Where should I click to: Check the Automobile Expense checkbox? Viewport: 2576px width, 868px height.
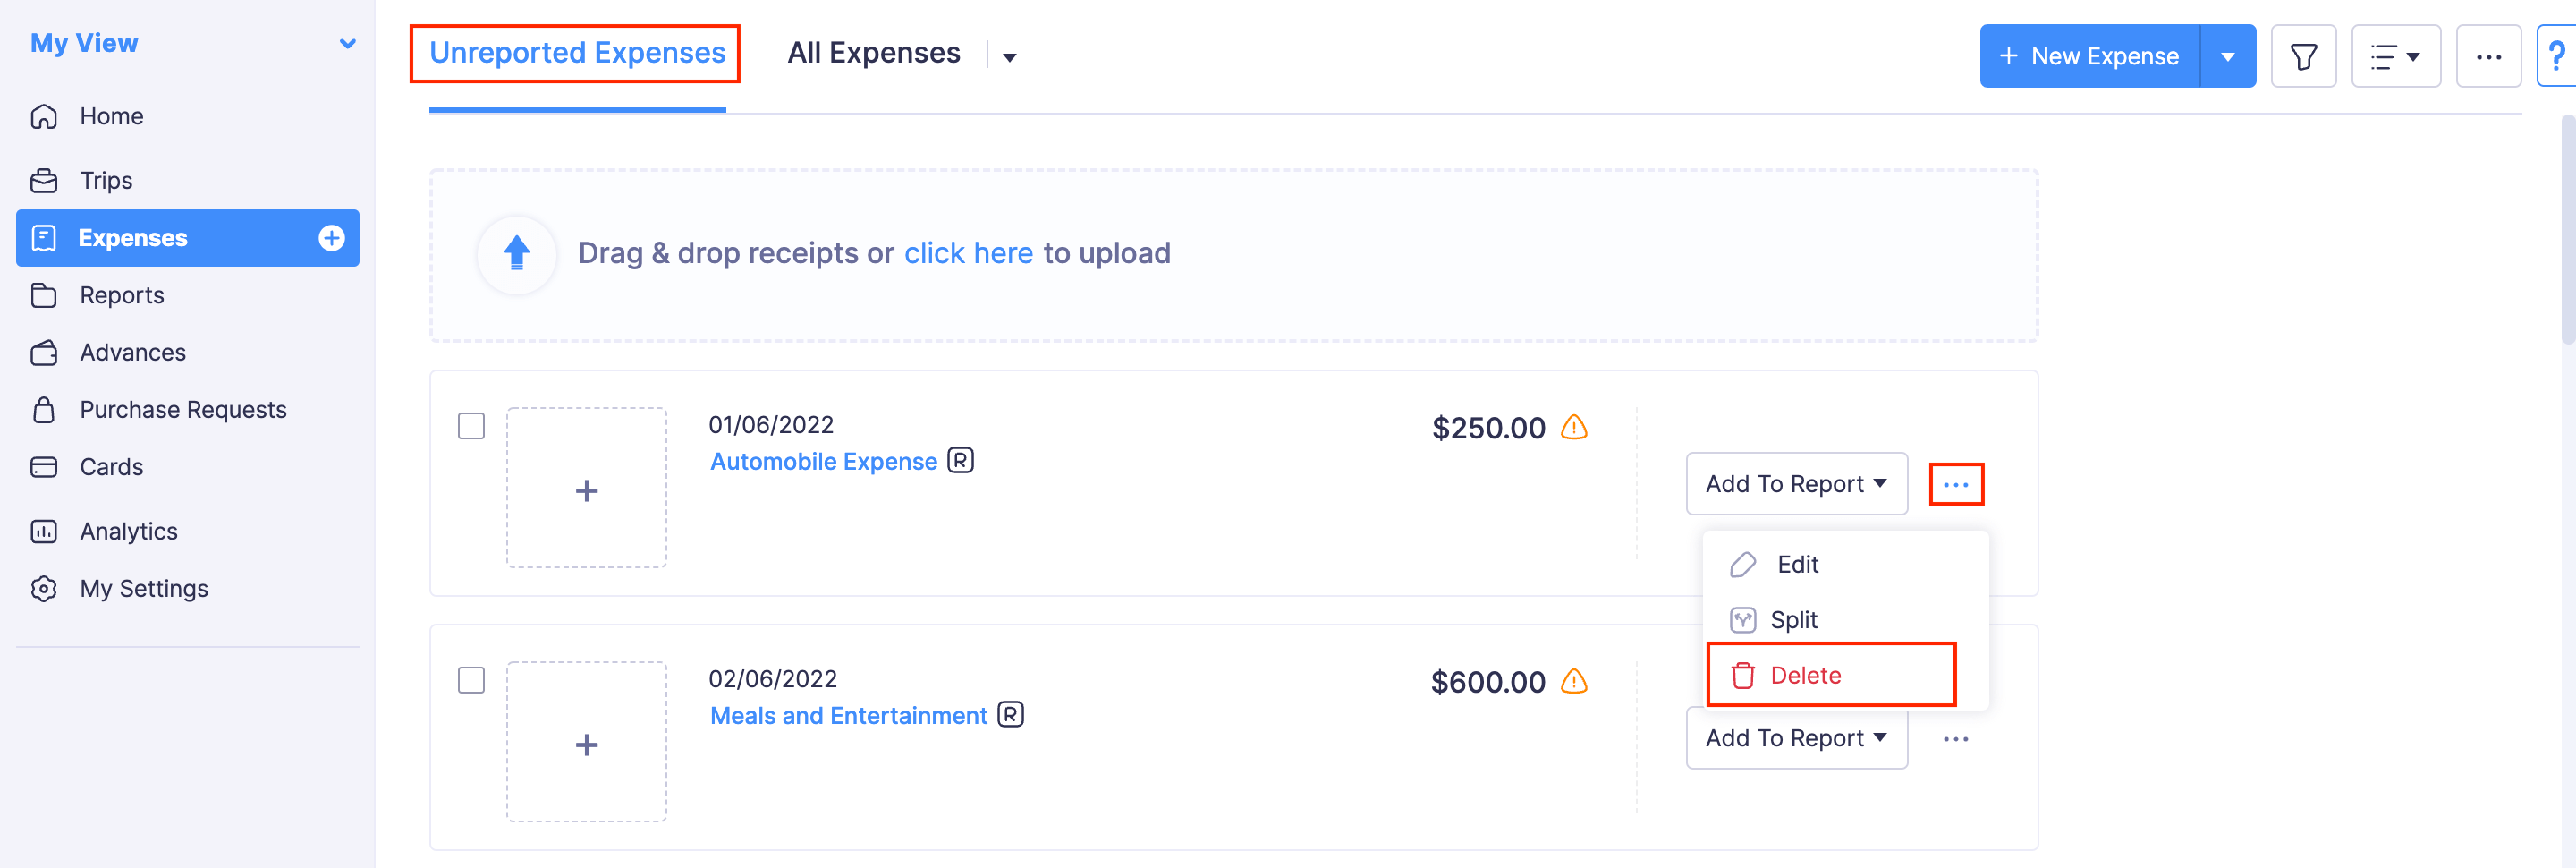tap(471, 426)
